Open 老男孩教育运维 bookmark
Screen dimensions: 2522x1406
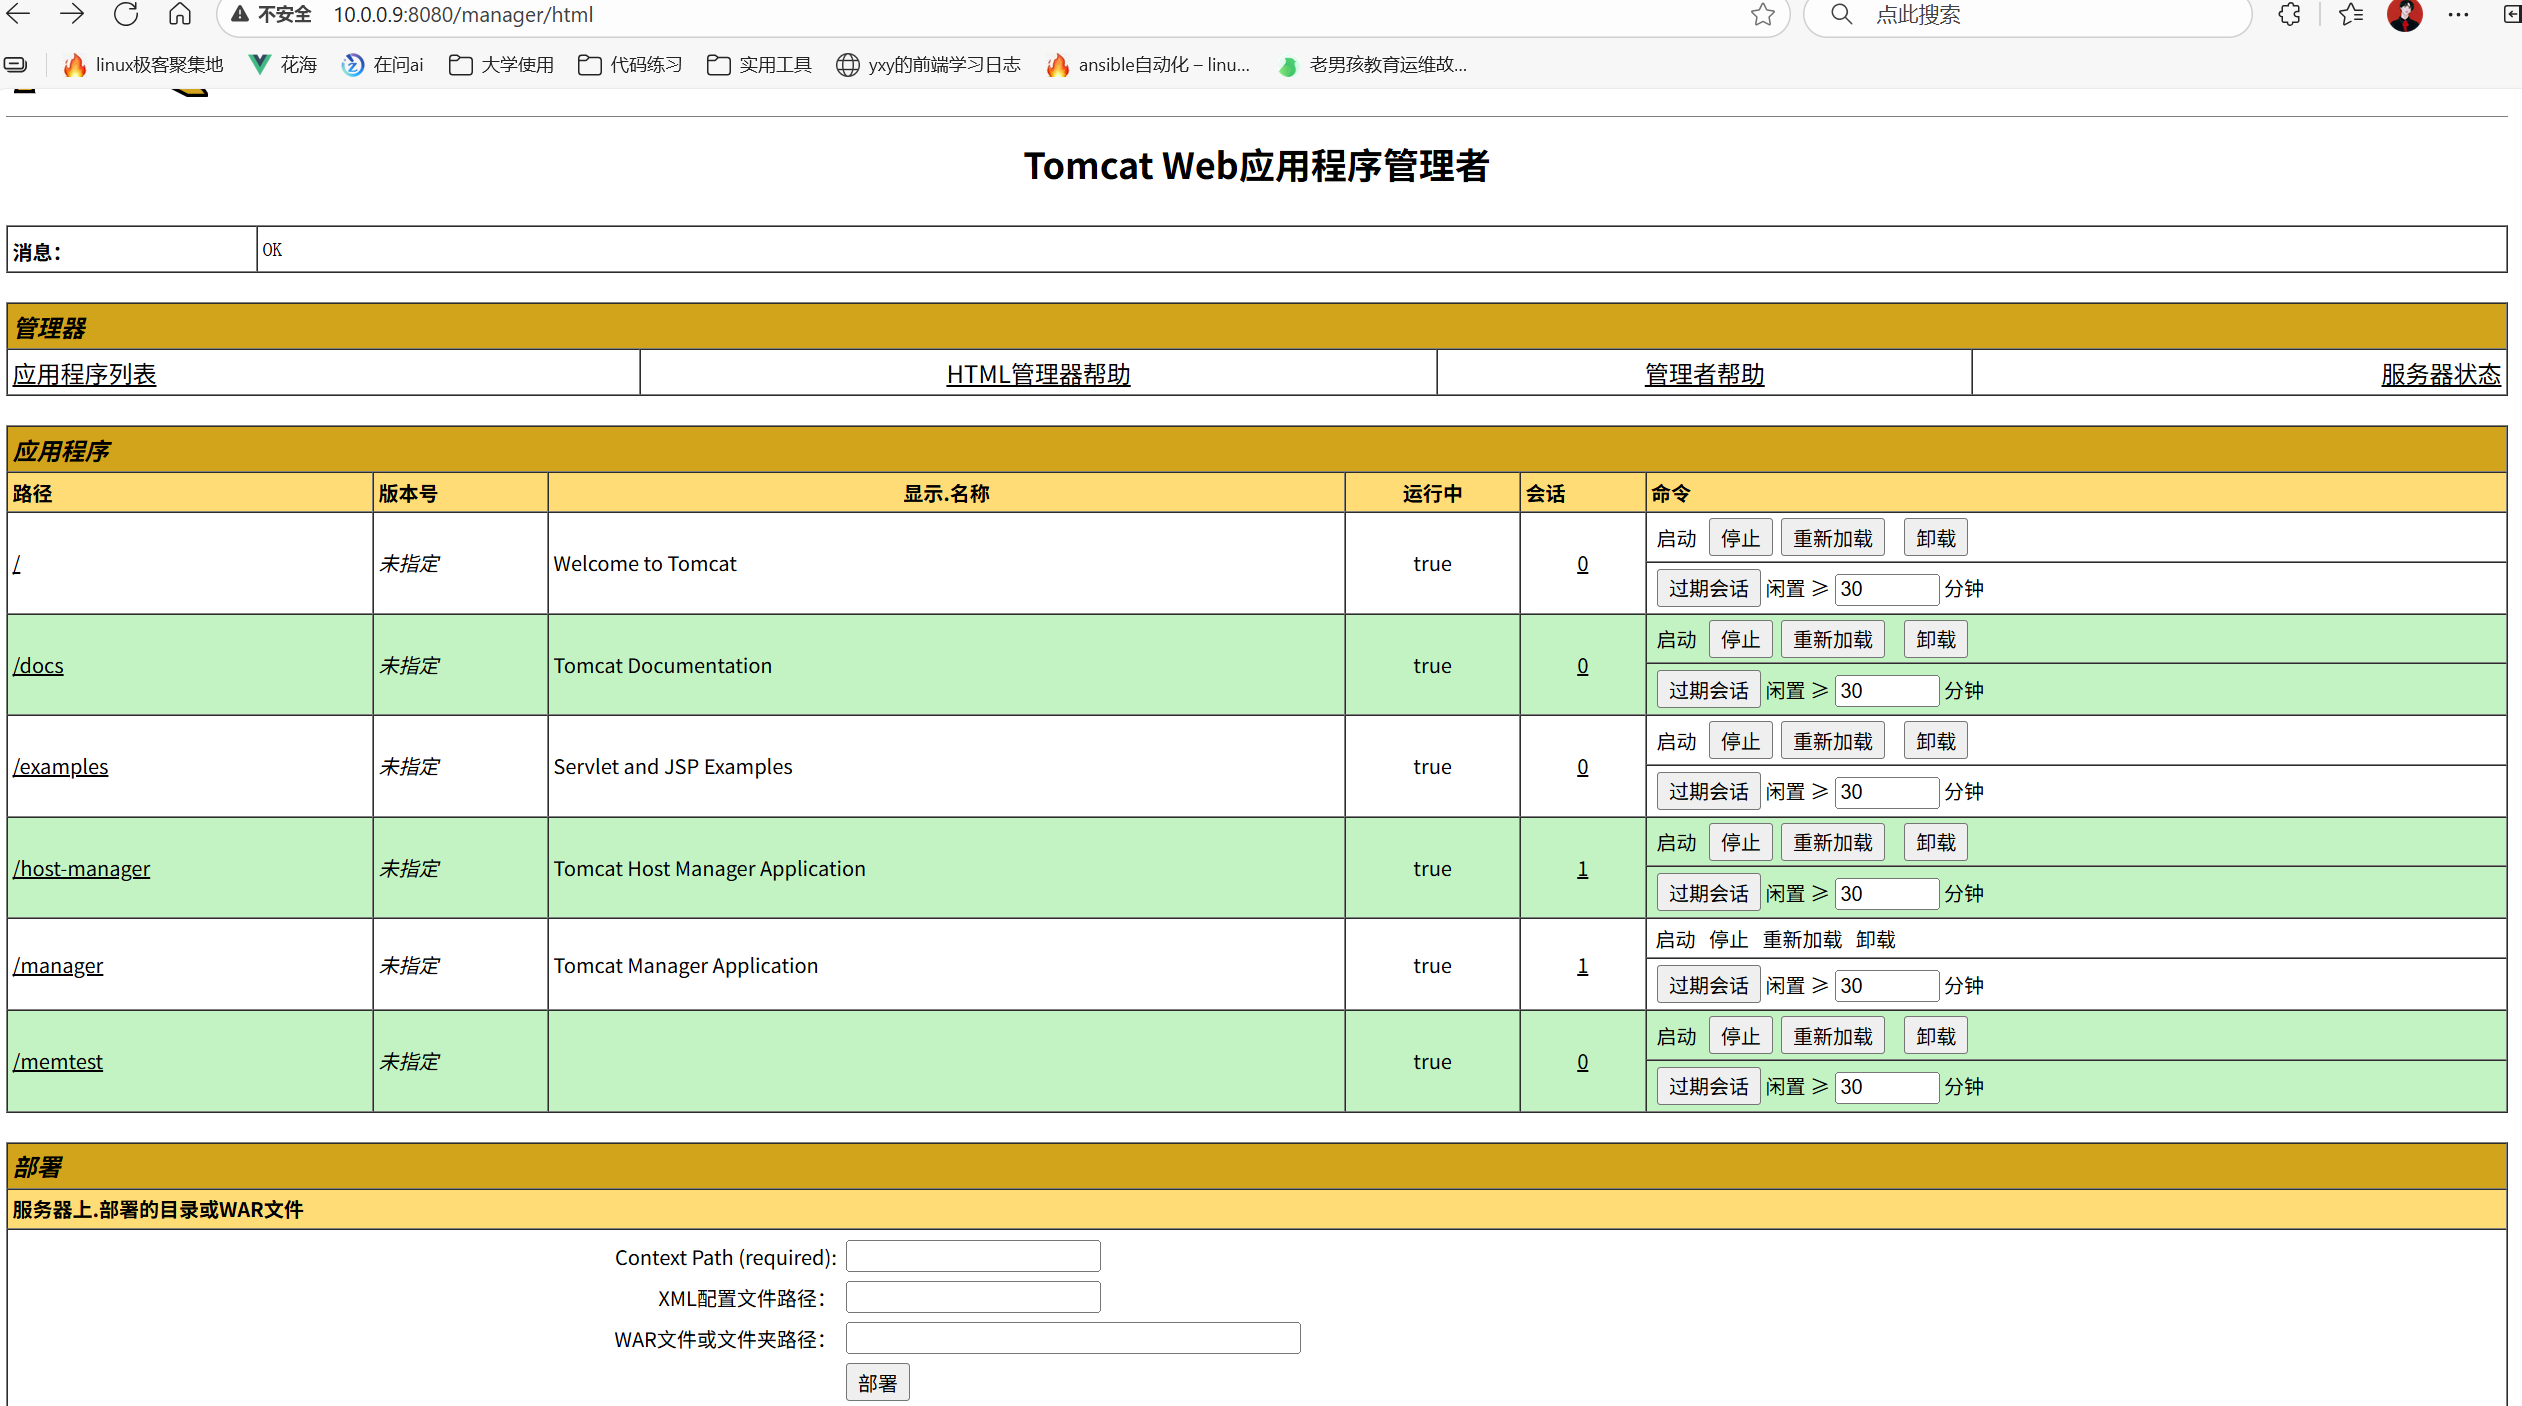[1373, 65]
